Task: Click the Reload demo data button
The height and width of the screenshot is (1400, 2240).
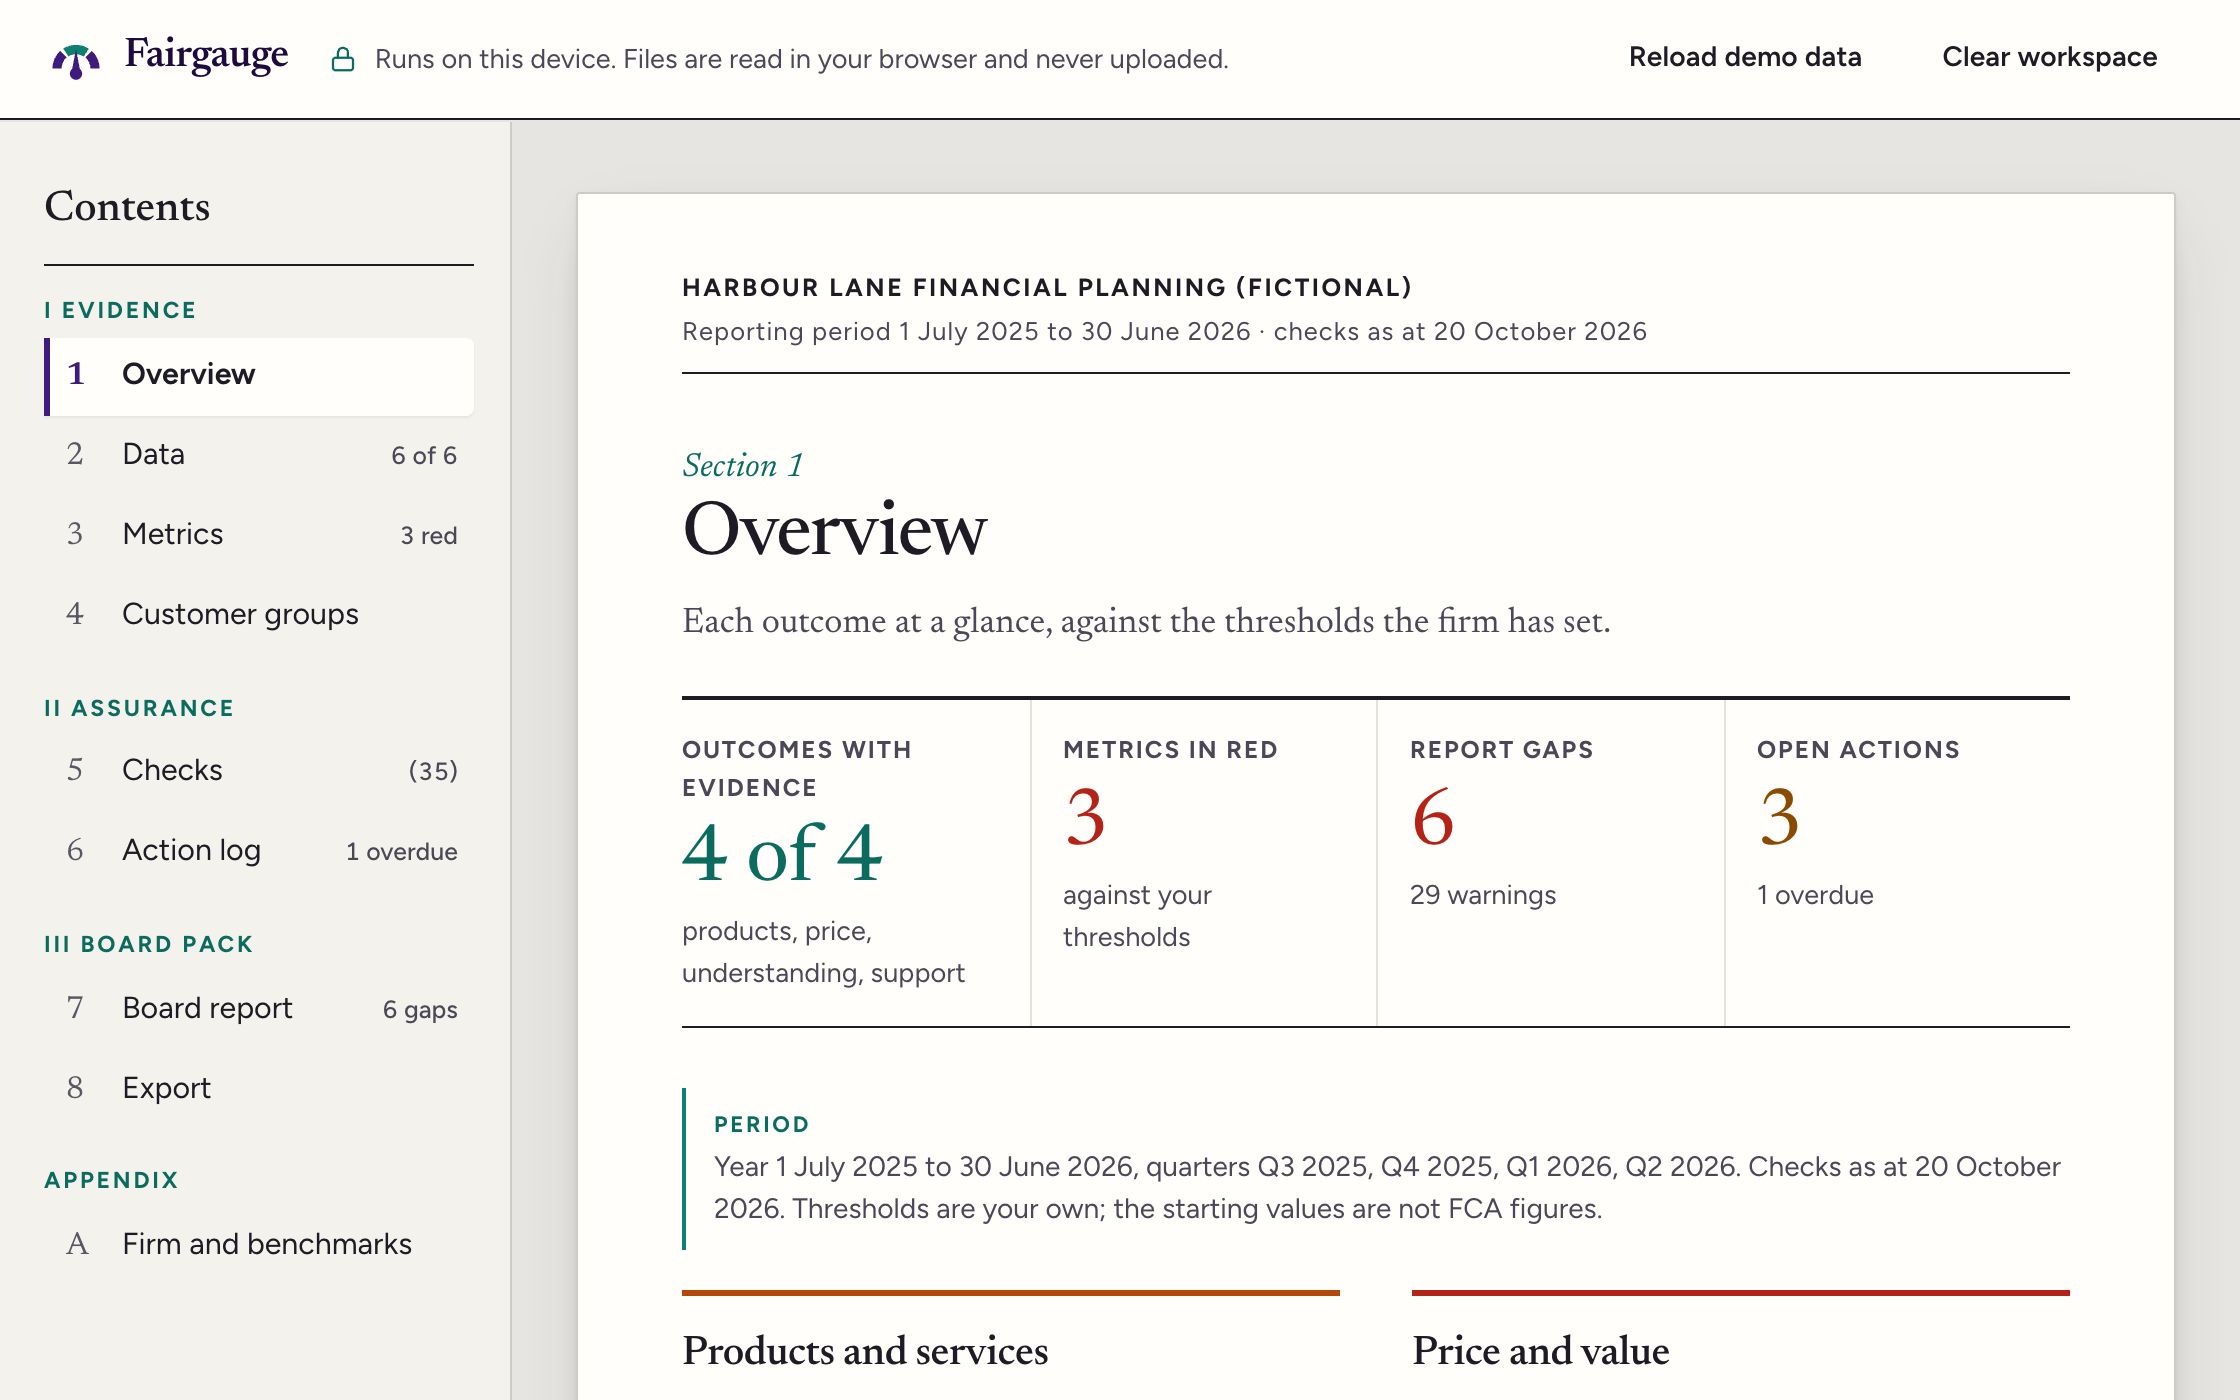Action: (x=1745, y=57)
